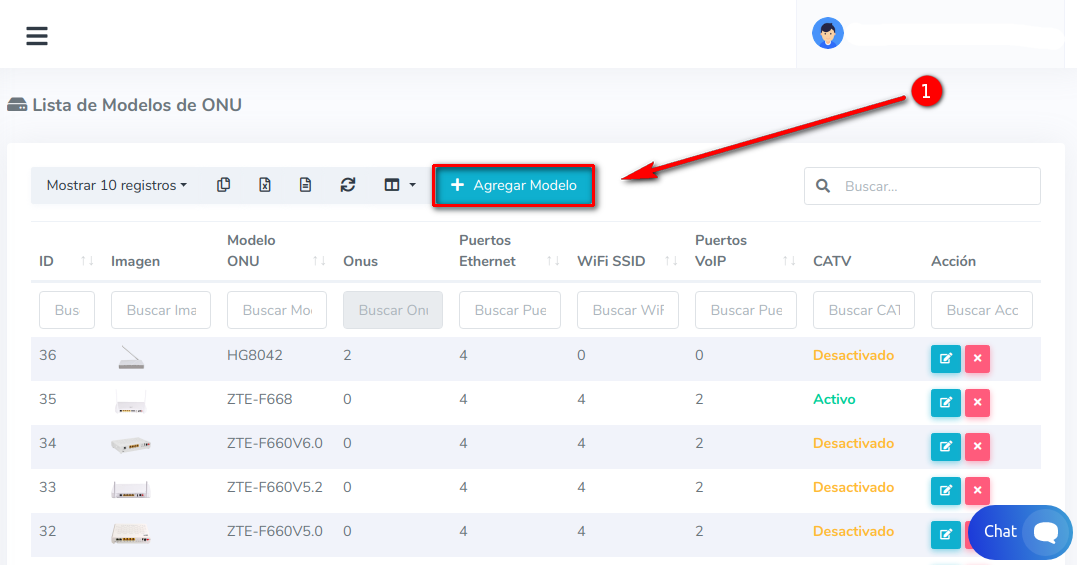Delete the ZTE-F660V5.2 model row
The width and height of the screenshot is (1077, 565).
(x=977, y=491)
